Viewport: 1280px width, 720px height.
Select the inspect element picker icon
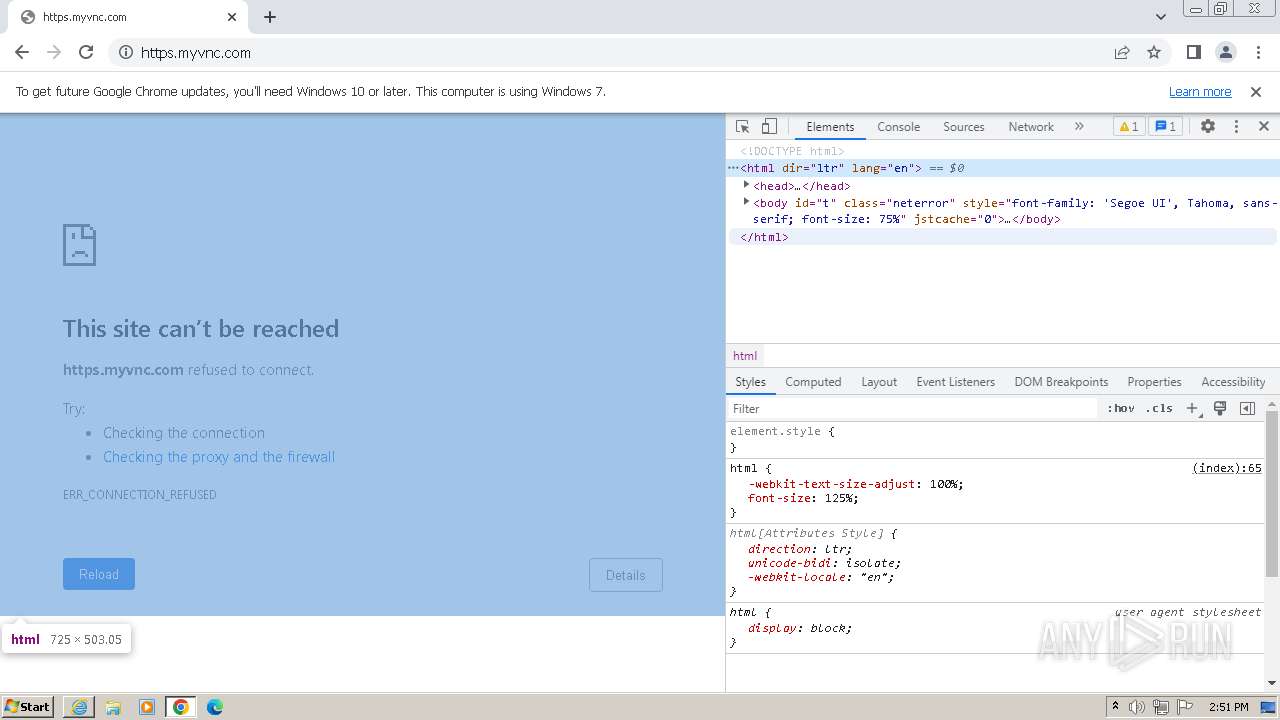point(742,127)
